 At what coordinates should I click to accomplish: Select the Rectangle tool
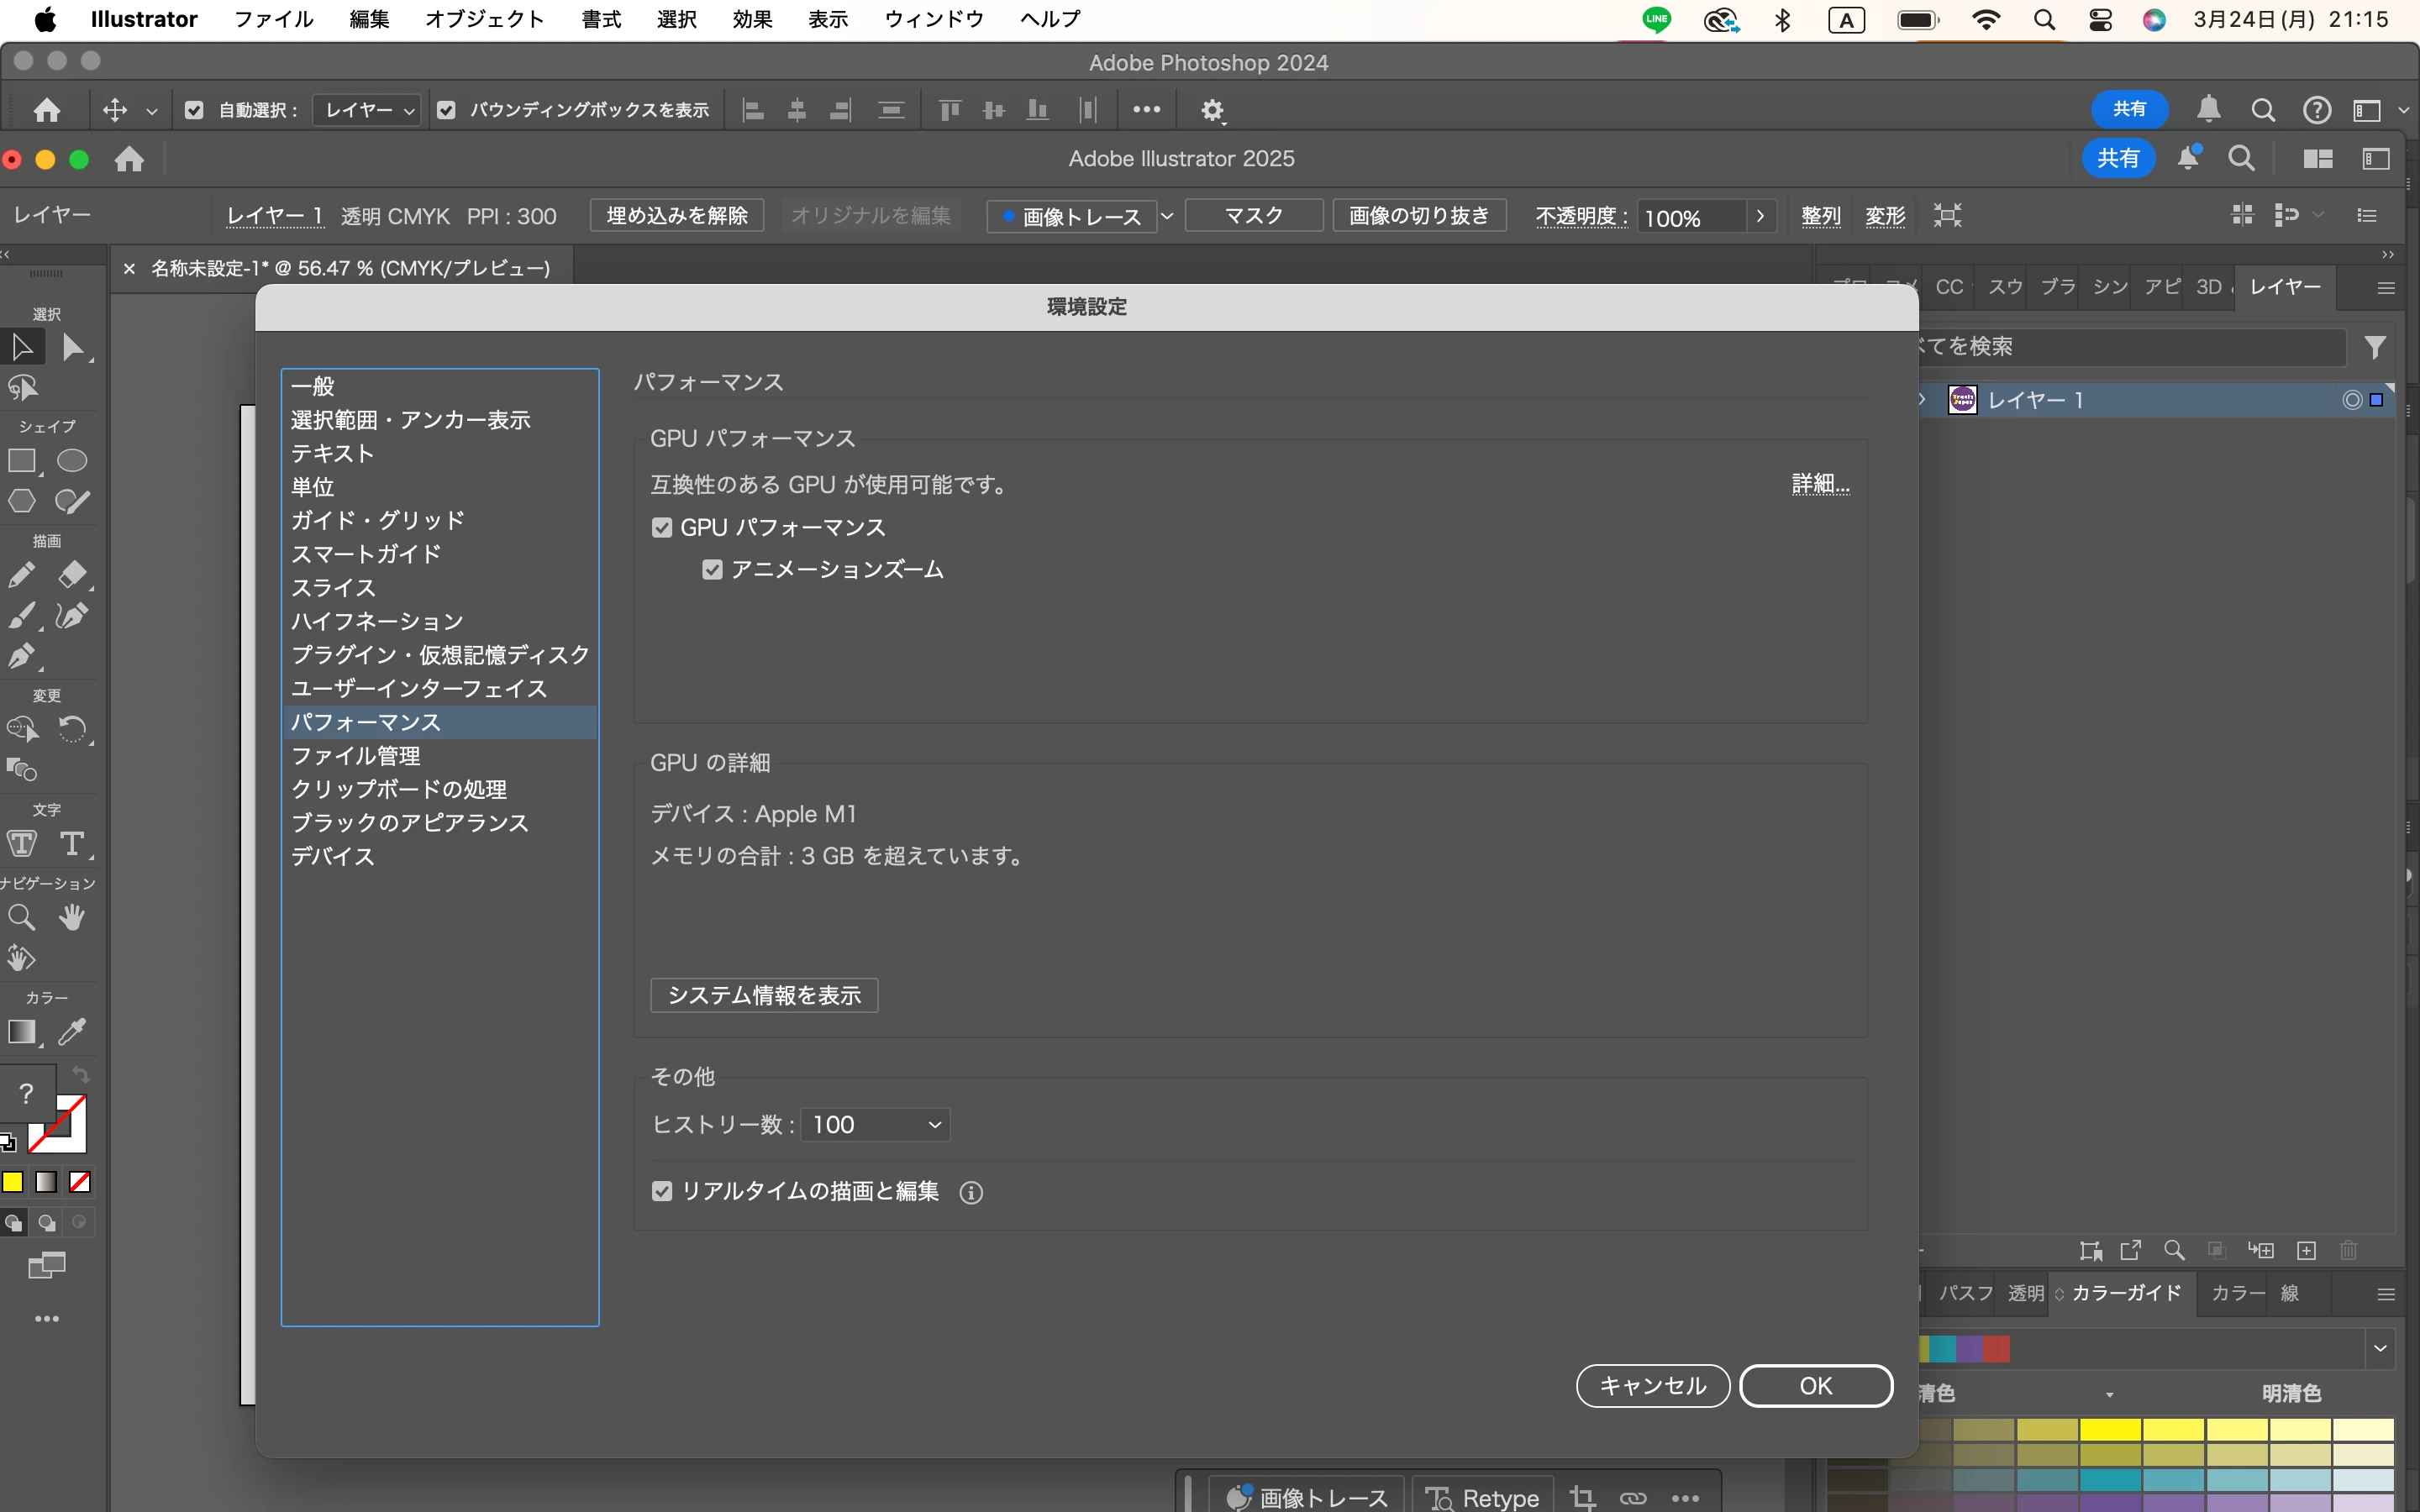21,461
